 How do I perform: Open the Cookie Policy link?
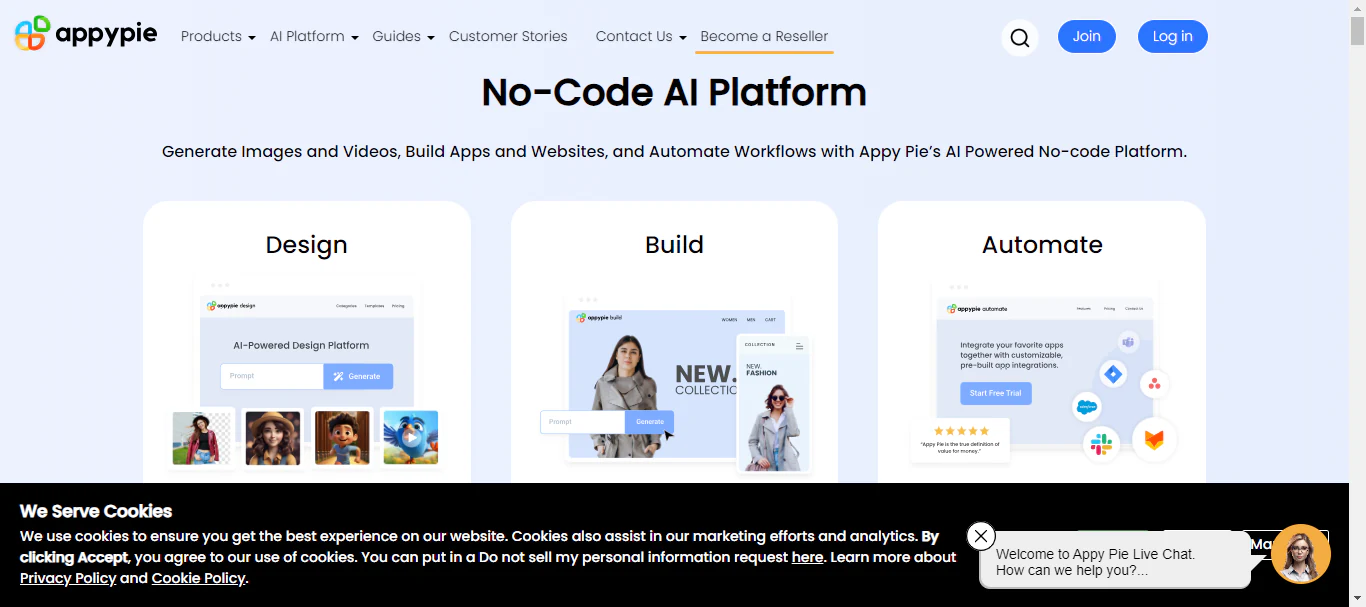198,578
